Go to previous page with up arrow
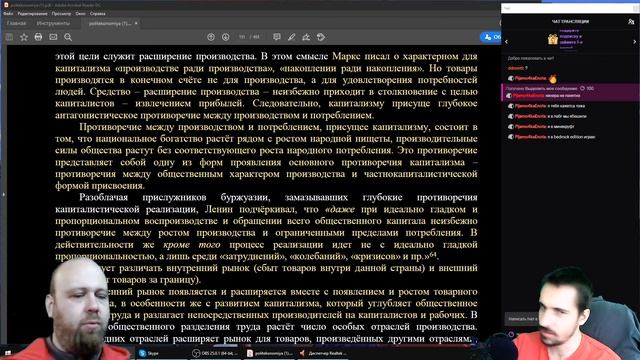Screen dimensions: 640x360 click(211, 37)
